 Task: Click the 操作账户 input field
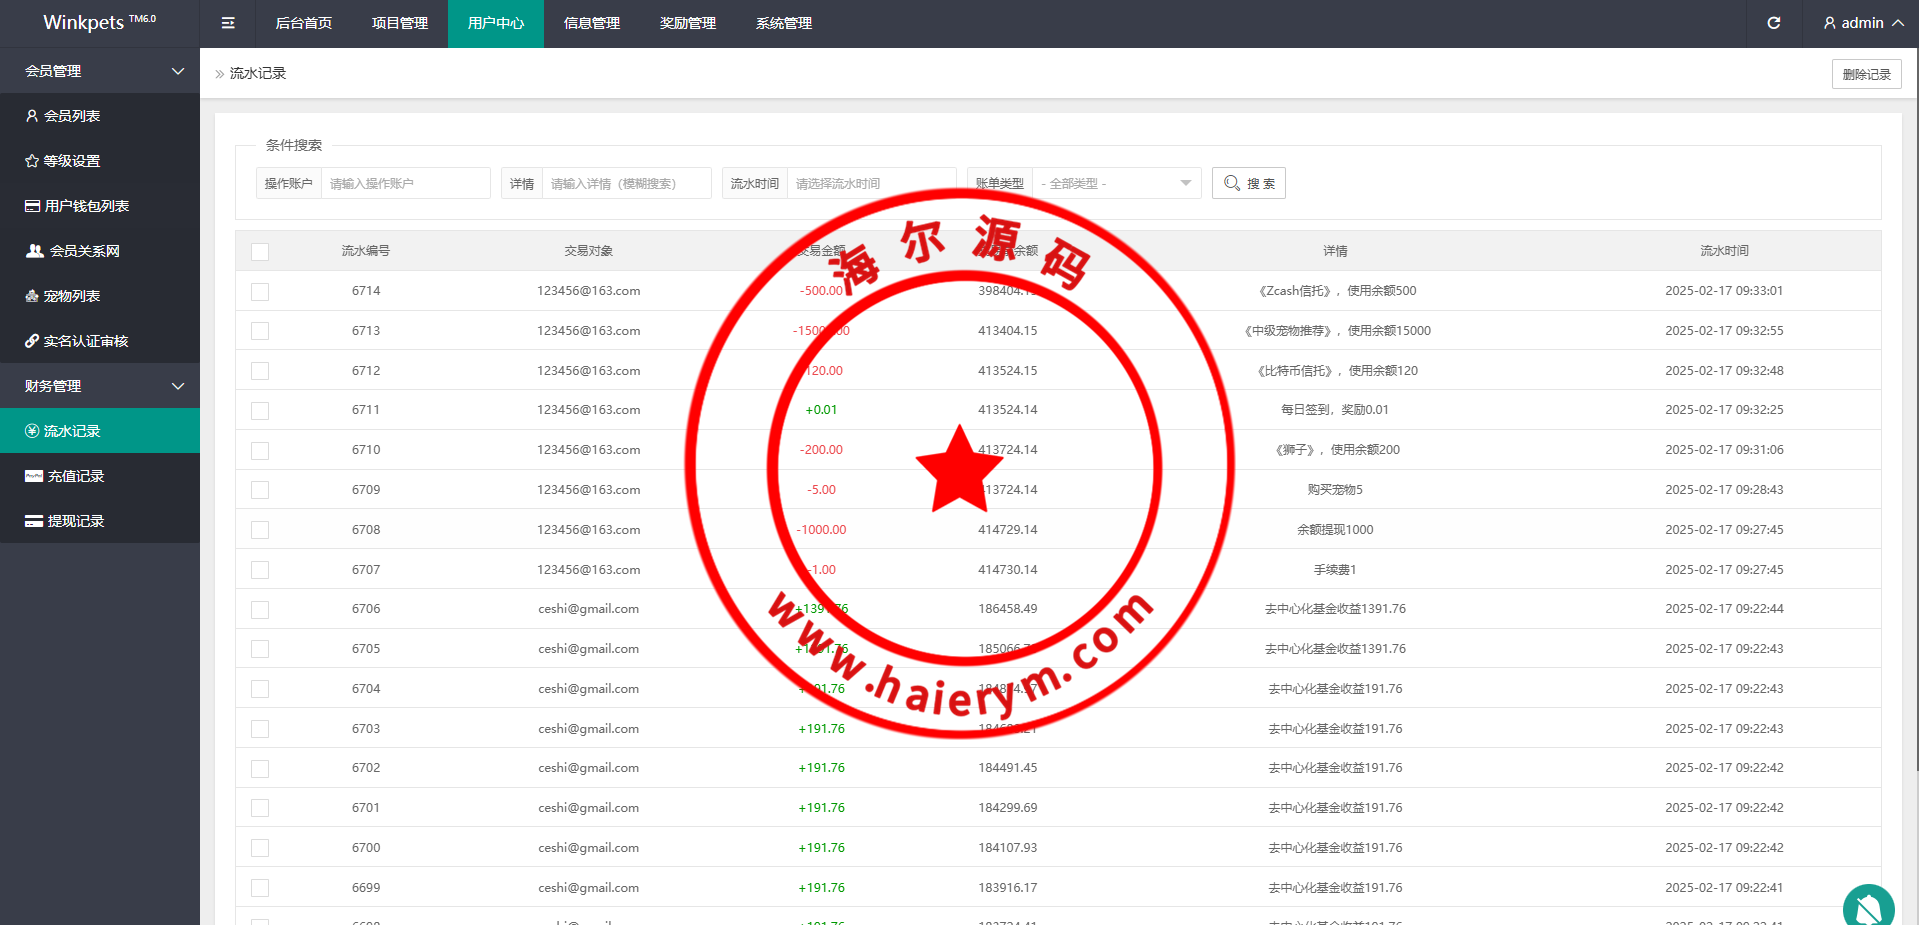click(405, 184)
